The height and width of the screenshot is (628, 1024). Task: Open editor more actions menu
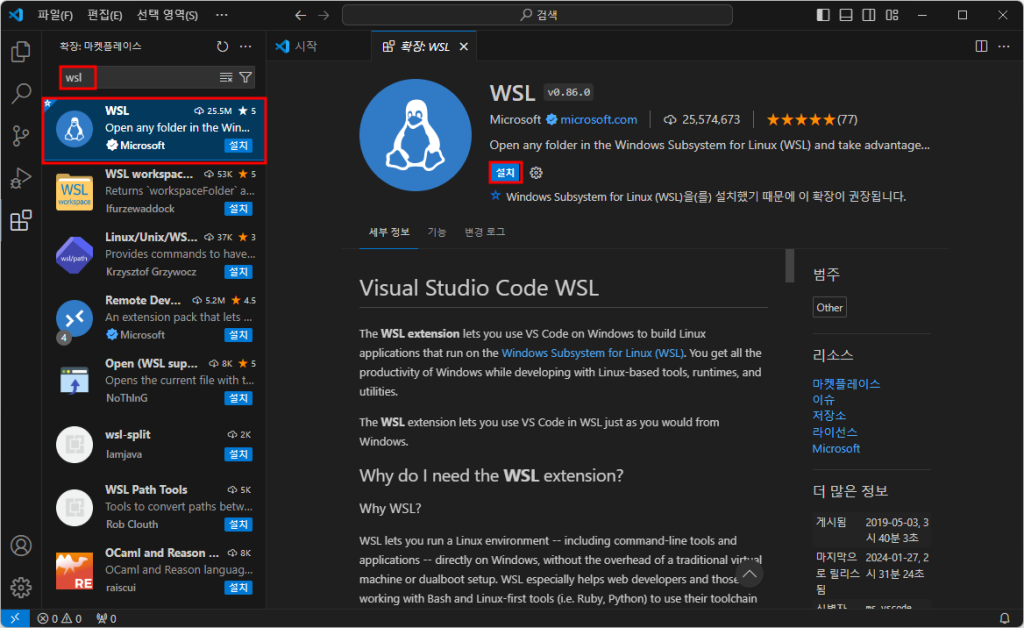[x=1004, y=46]
